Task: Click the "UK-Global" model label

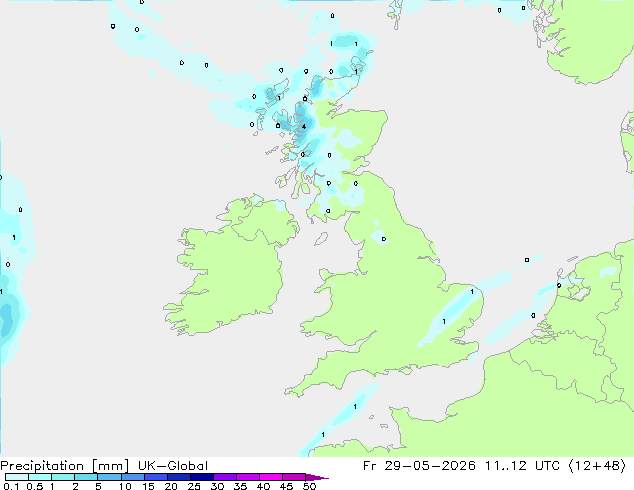Action: tap(173, 466)
